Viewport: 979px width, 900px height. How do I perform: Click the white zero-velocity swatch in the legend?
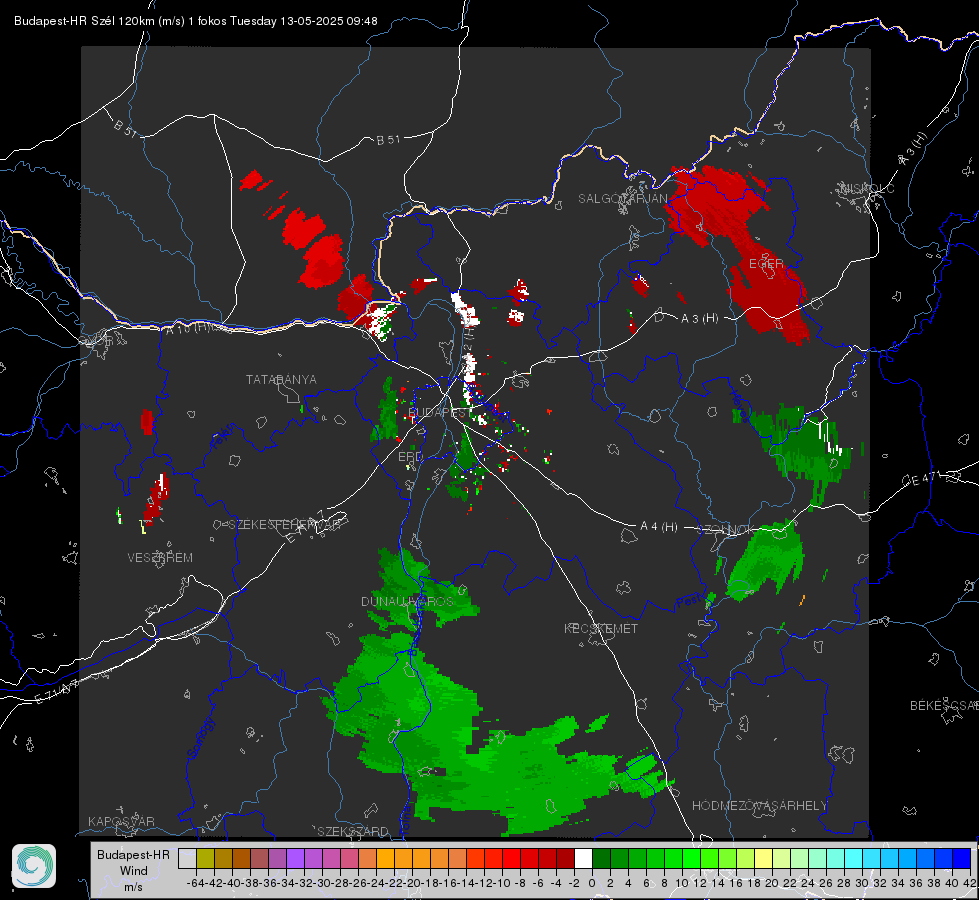pyautogui.click(x=583, y=858)
